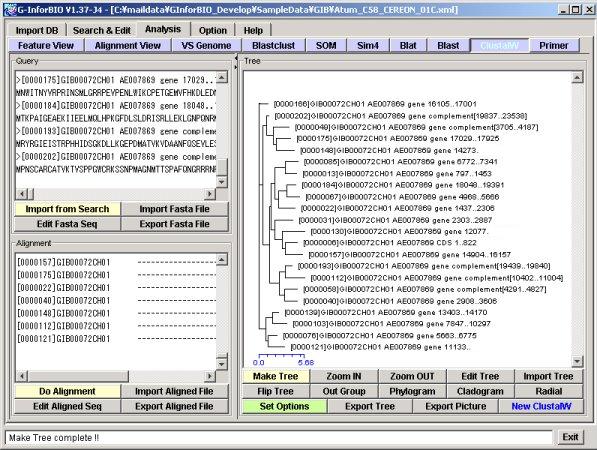Click the Set Options button

pyautogui.click(x=284, y=406)
